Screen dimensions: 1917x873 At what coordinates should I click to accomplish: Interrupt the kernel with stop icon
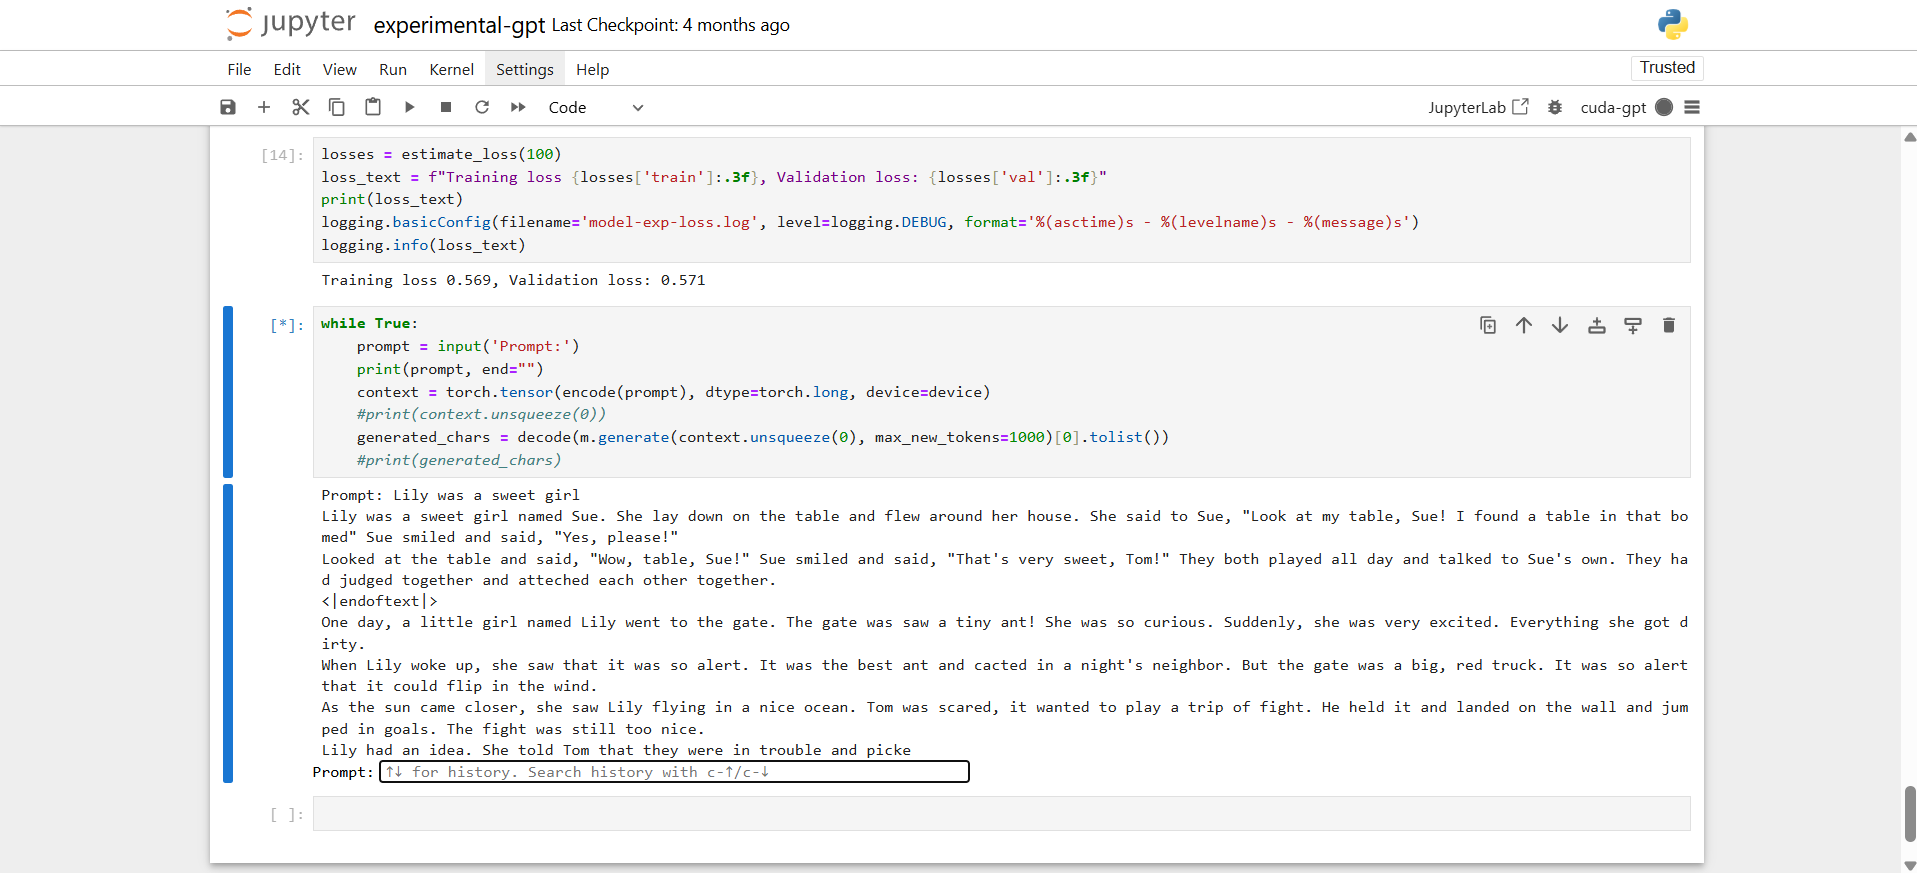click(x=446, y=107)
